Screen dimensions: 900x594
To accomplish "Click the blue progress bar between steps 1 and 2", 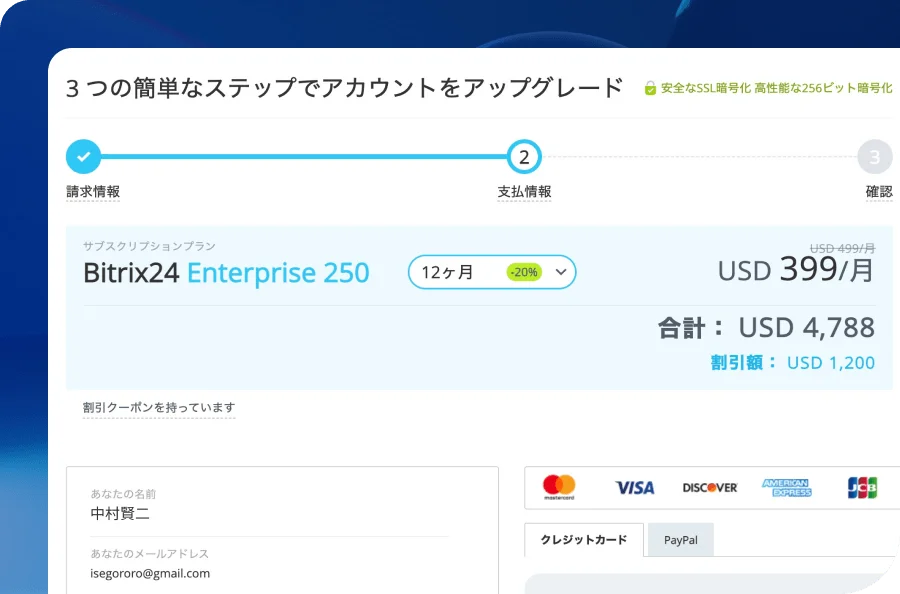I will point(304,156).
